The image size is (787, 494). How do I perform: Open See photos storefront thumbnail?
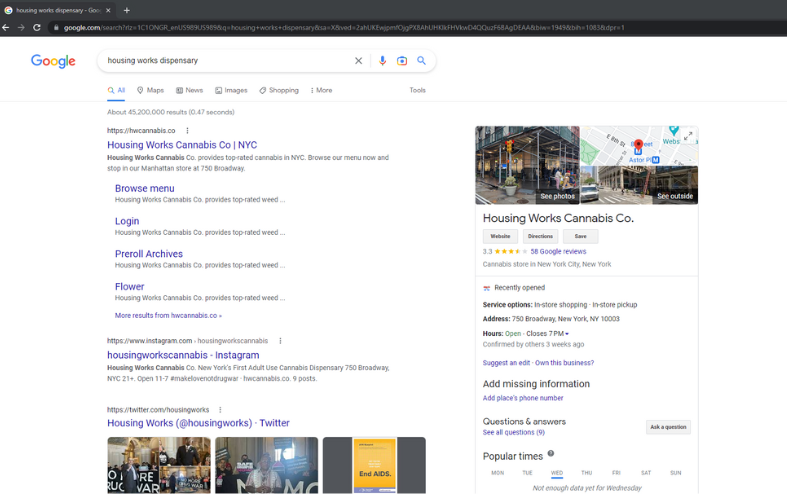click(x=528, y=165)
